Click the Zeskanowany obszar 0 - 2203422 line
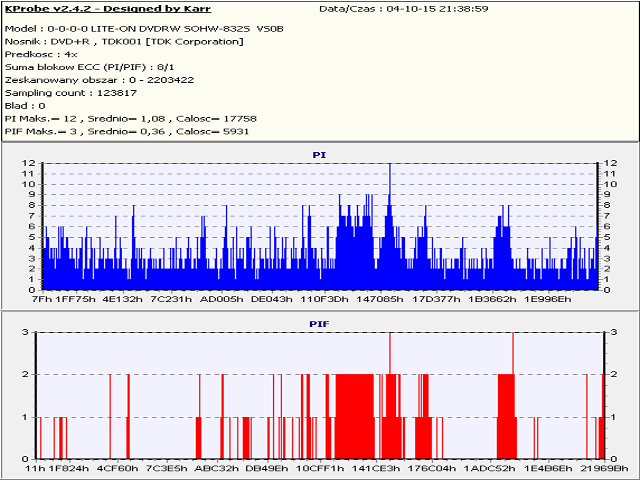 [x=99, y=80]
